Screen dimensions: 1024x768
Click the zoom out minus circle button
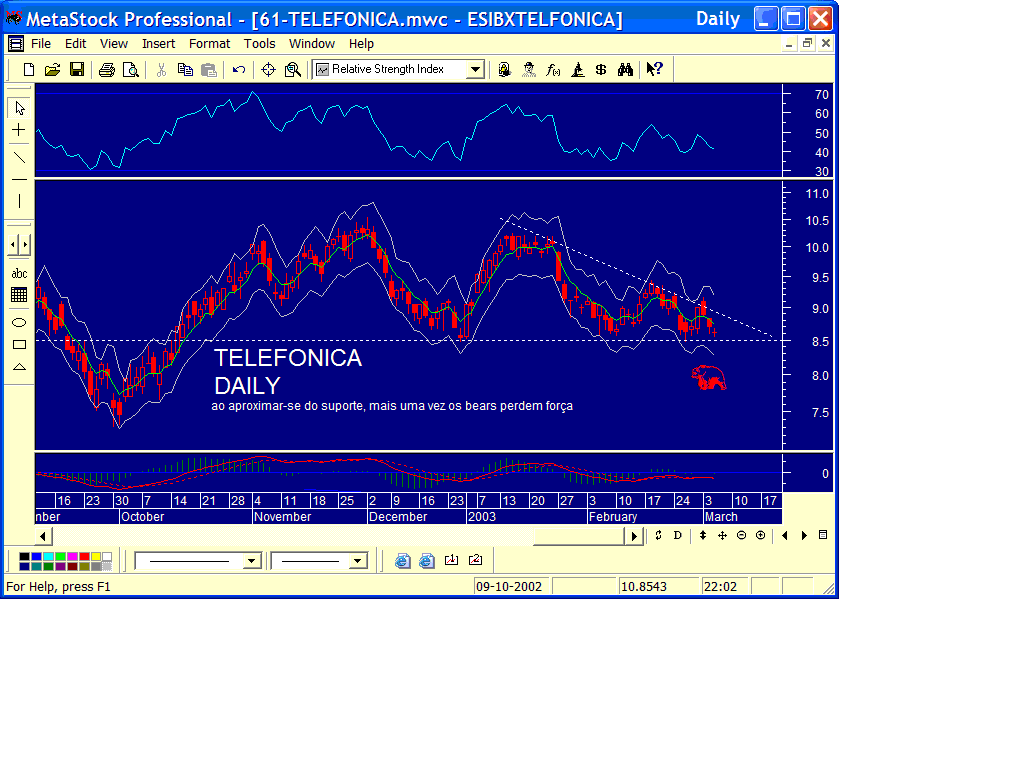741,536
